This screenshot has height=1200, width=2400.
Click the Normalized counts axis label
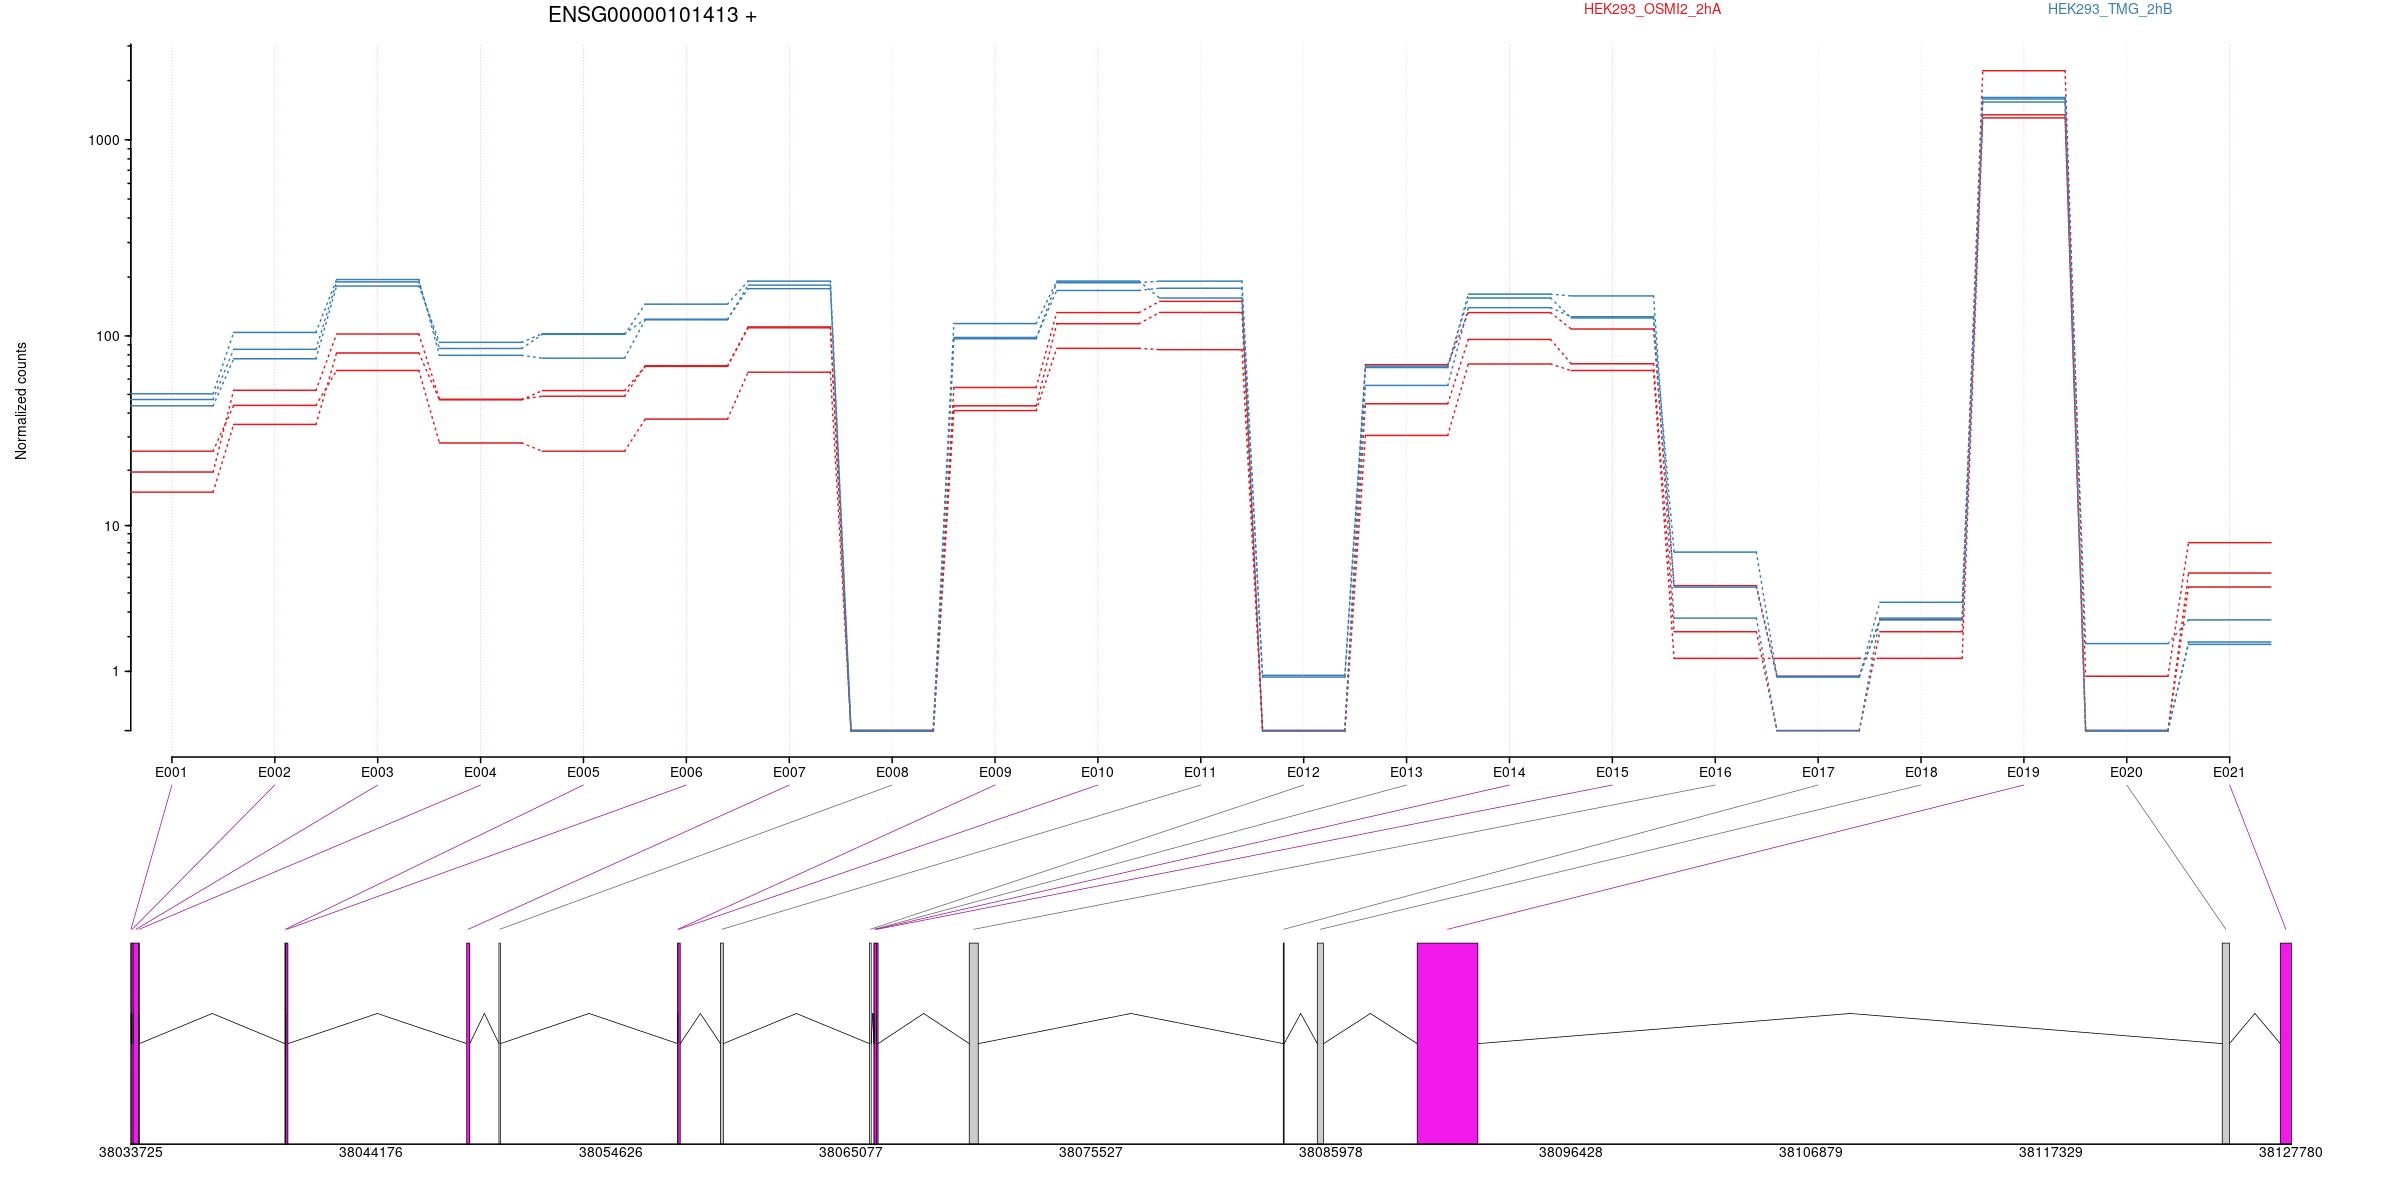[22, 401]
